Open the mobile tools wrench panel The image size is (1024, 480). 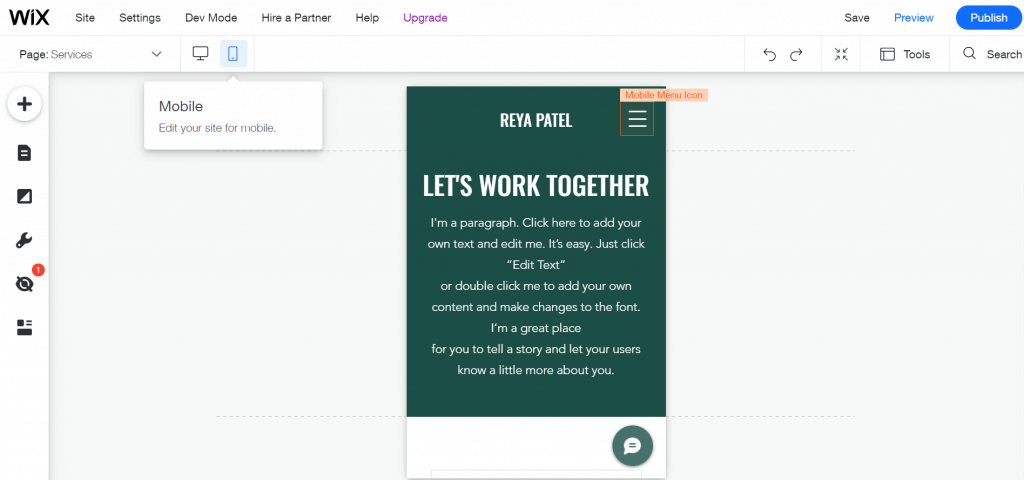tap(24, 240)
